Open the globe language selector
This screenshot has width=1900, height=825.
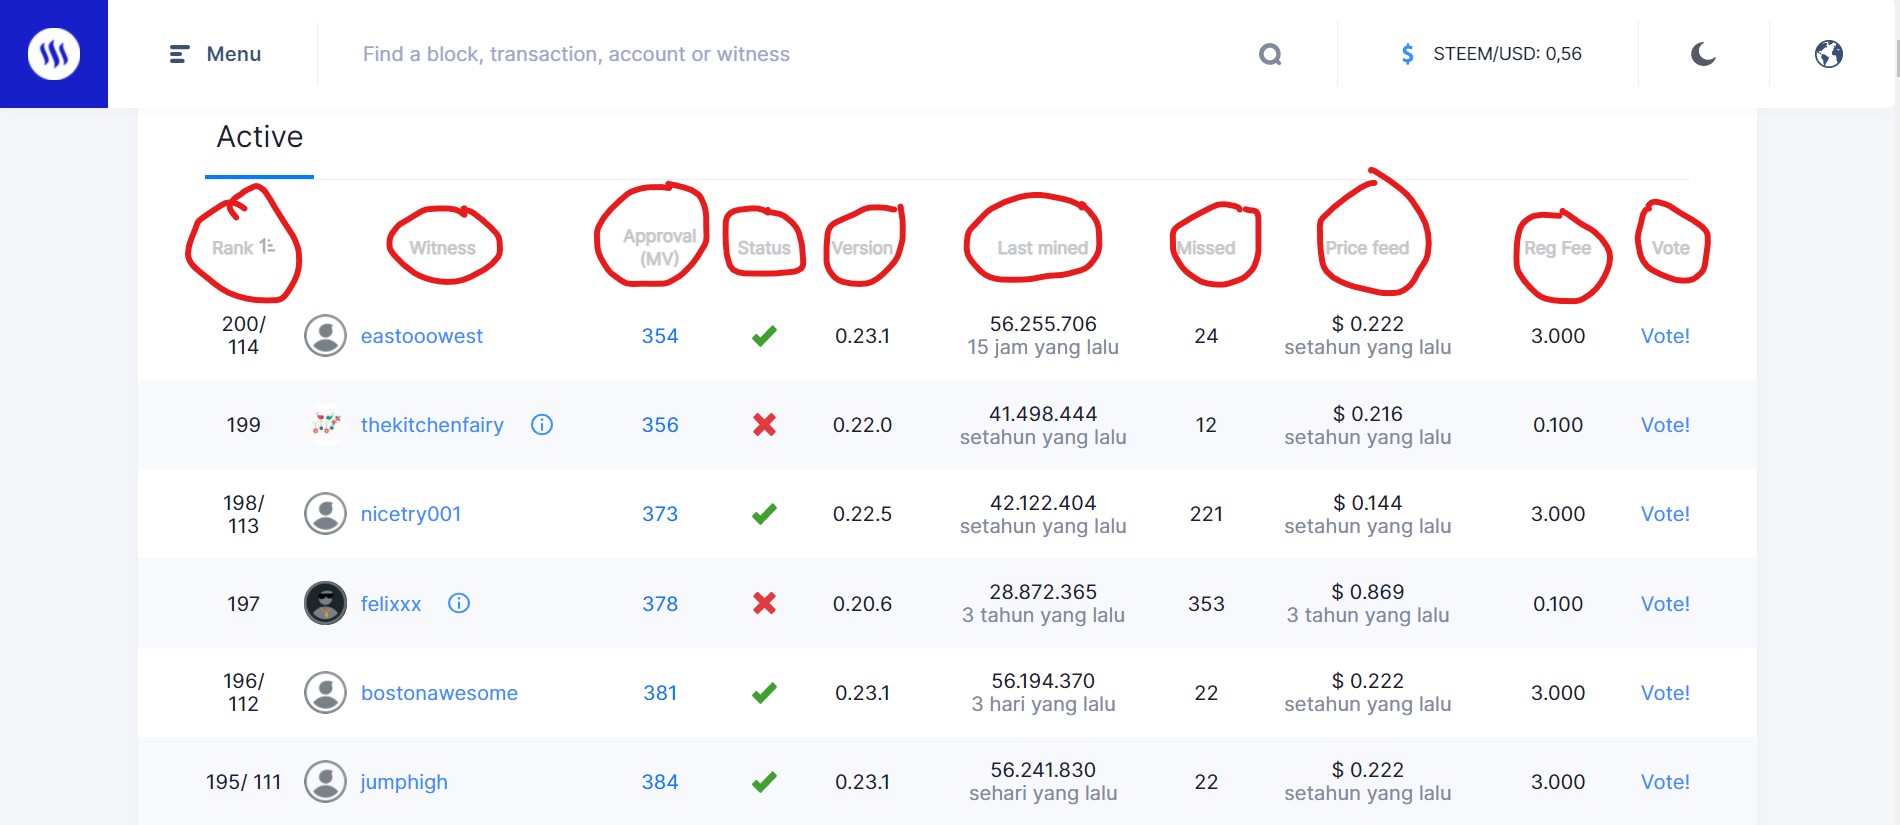1829,54
